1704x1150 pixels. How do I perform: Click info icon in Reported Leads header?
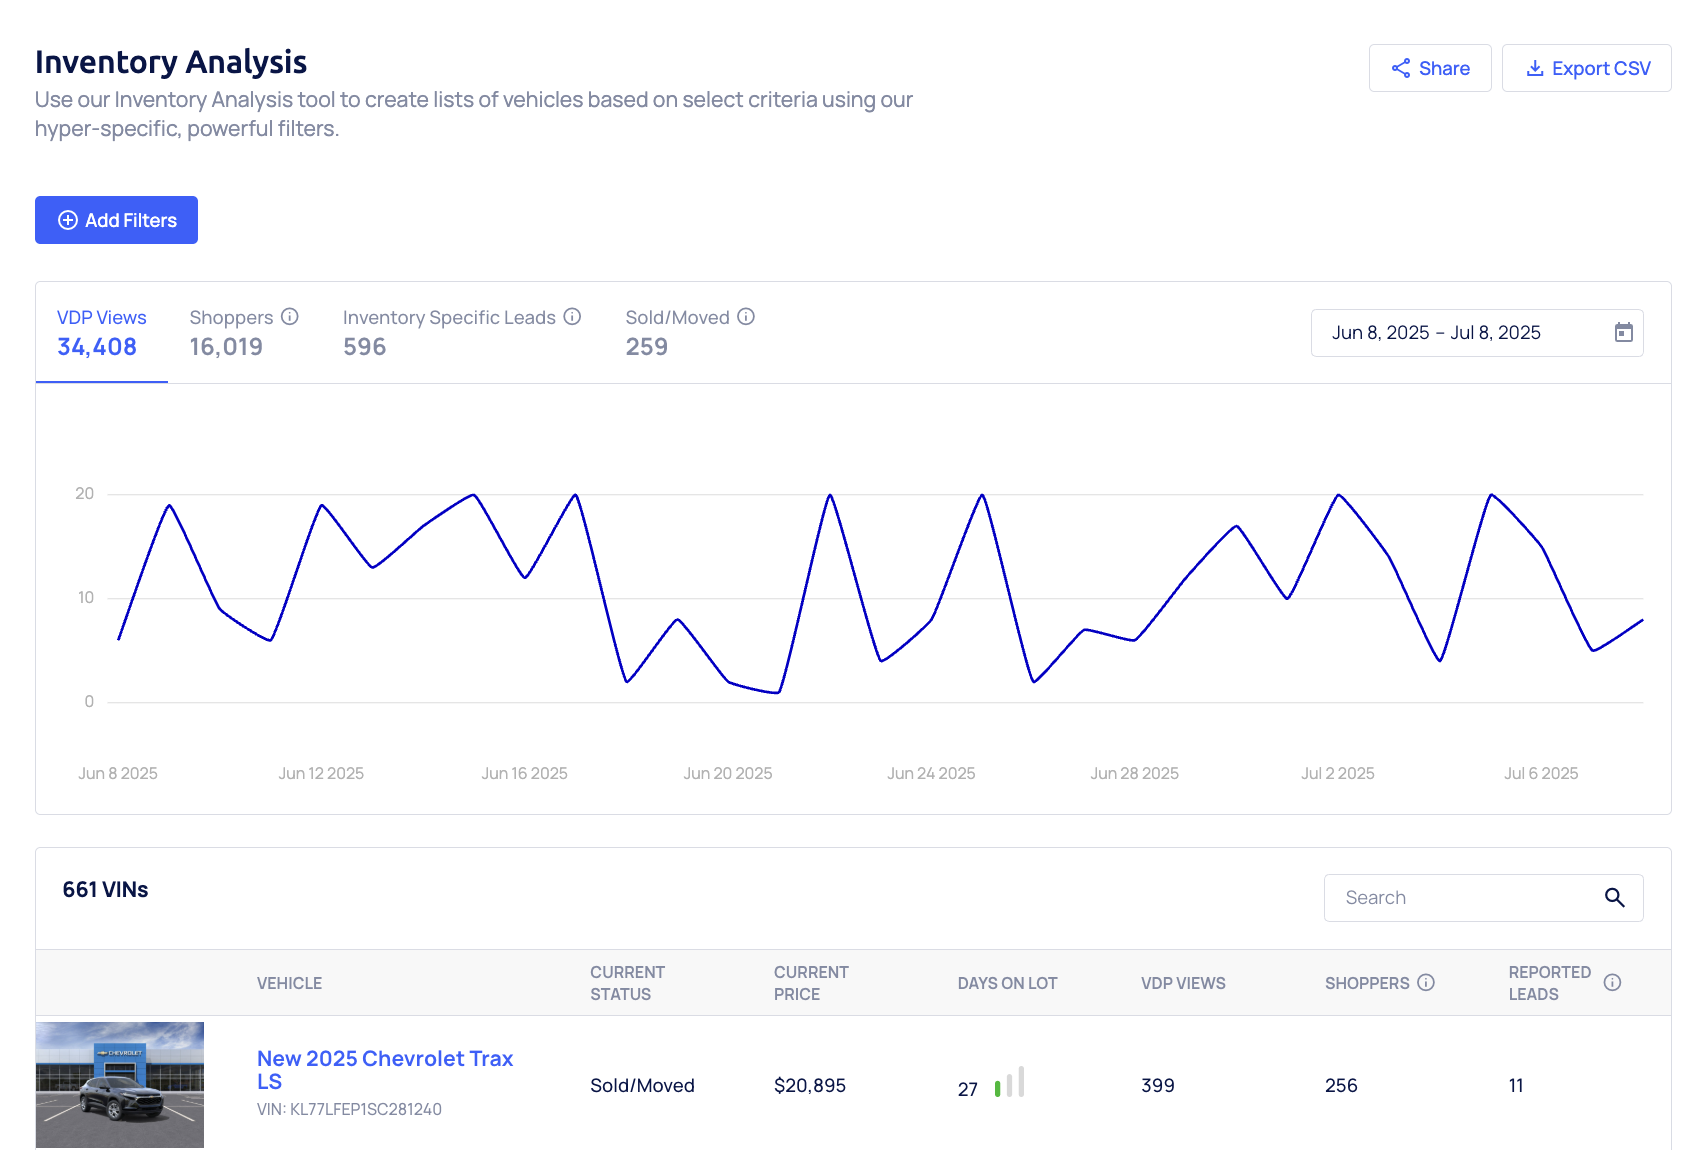(1612, 983)
